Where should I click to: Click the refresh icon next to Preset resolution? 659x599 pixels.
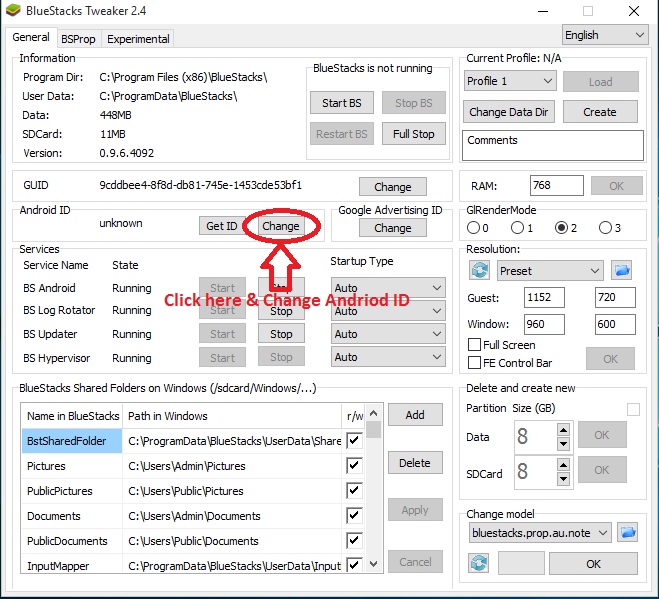[x=480, y=270]
